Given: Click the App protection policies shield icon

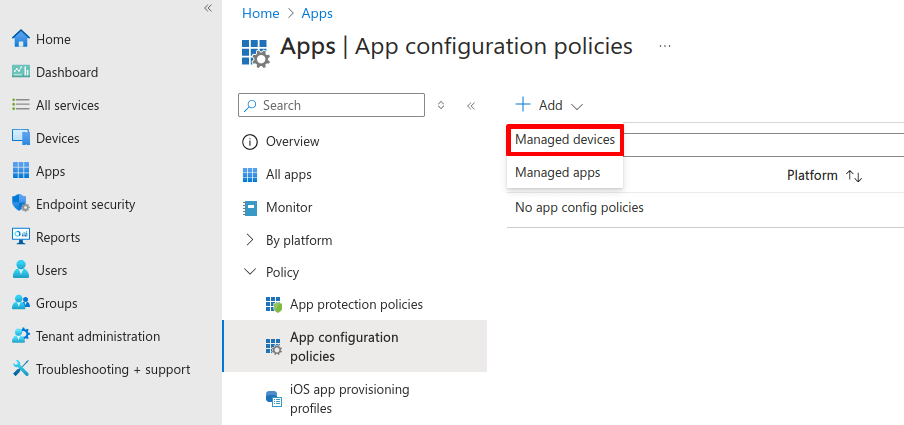Looking at the screenshot, I should (273, 304).
